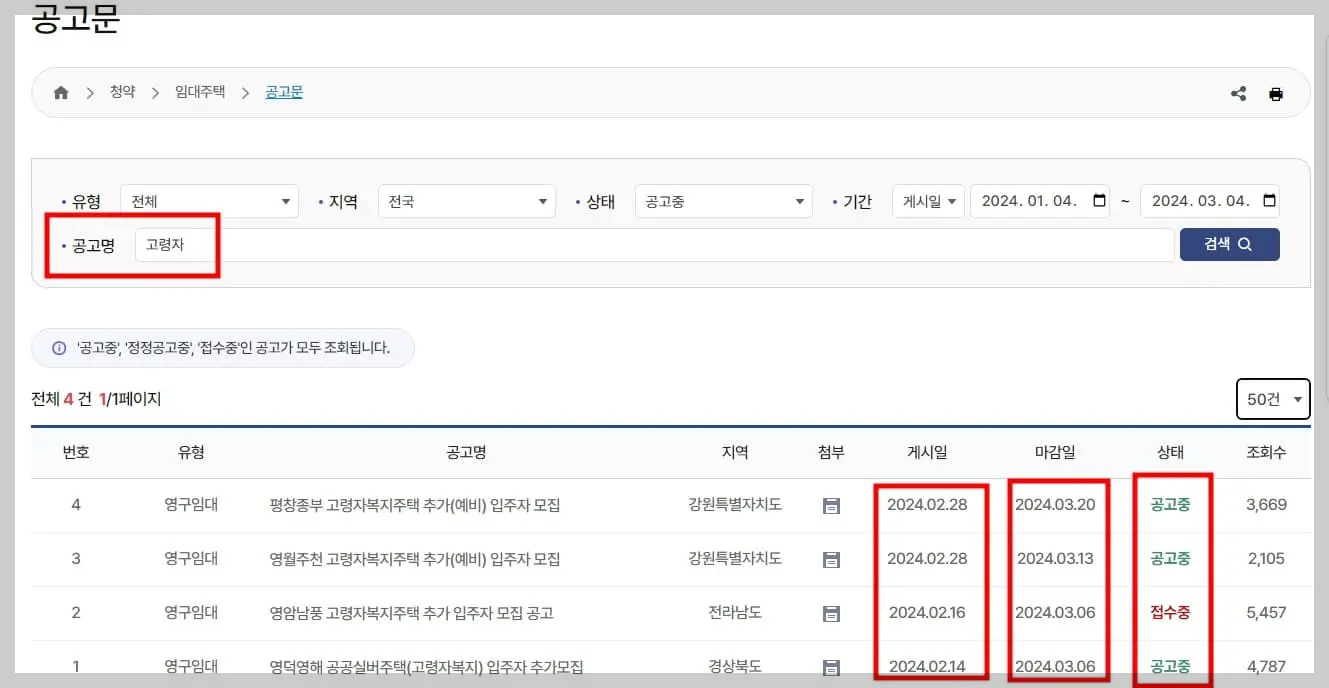Open the calendar picker for start date 2024.01.04

tap(1098, 200)
